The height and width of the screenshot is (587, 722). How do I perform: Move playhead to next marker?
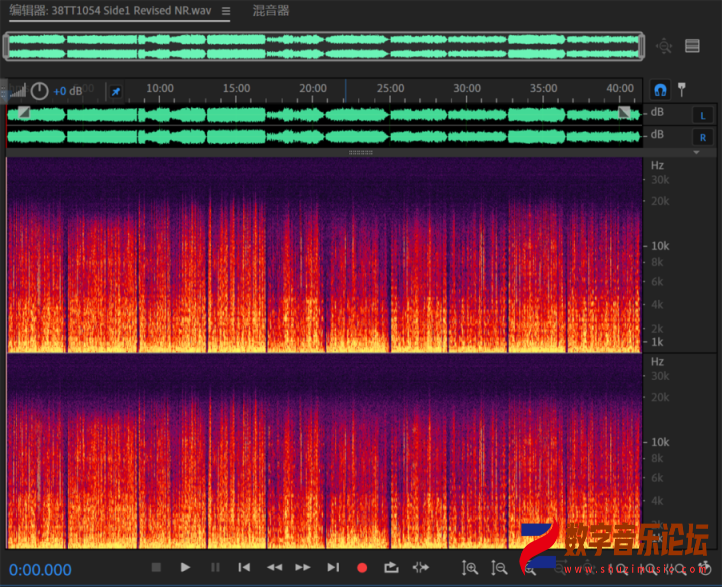click(333, 568)
